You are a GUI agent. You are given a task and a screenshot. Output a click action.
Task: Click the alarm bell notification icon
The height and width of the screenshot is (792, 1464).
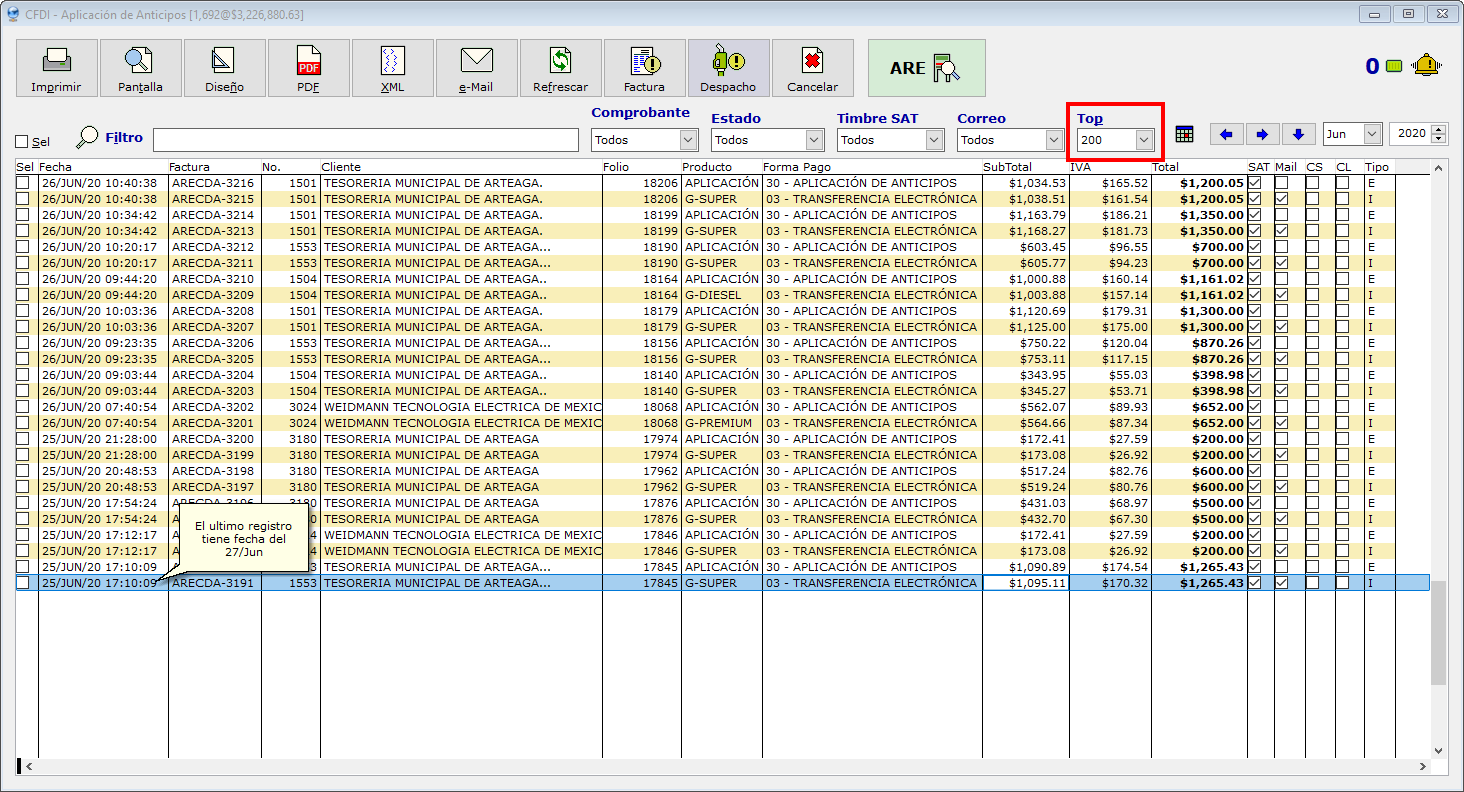pos(1425,66)
